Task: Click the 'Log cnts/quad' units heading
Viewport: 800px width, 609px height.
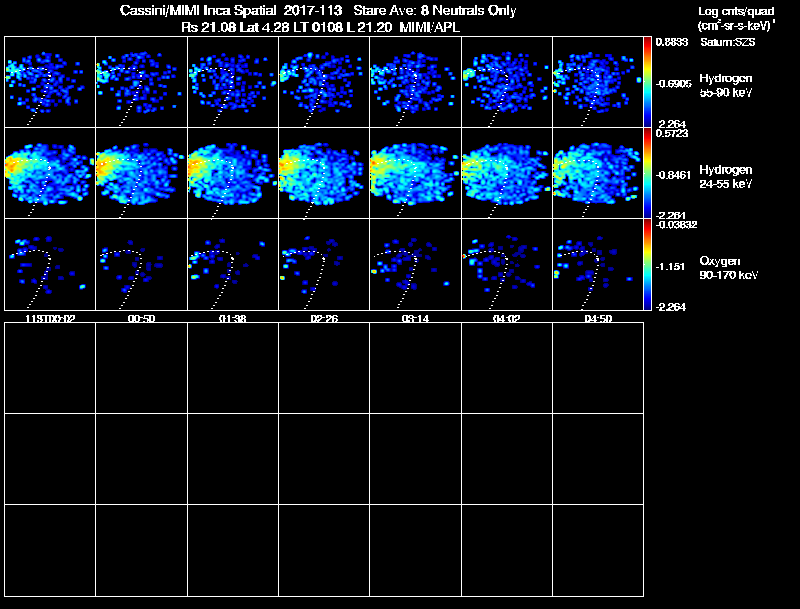Action: point(736,11)
